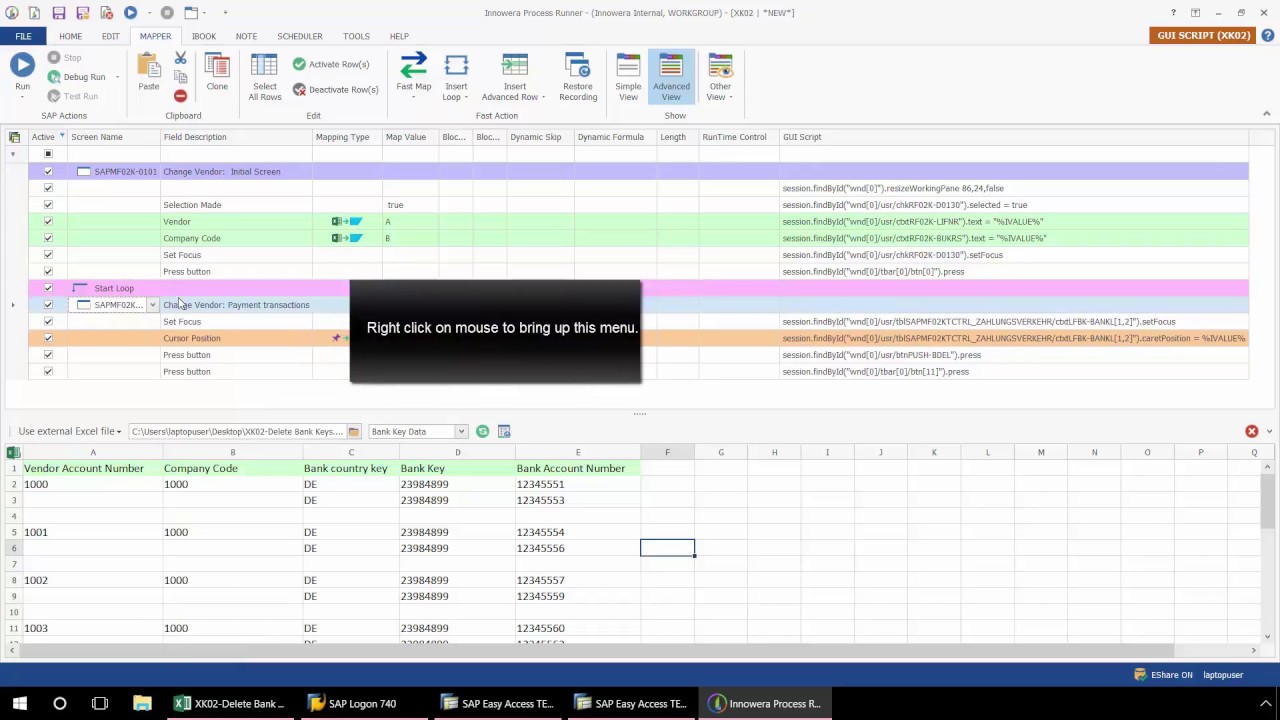
Task: Select Excel cell with Vendor Account 1001
Action: coord(93,532)
